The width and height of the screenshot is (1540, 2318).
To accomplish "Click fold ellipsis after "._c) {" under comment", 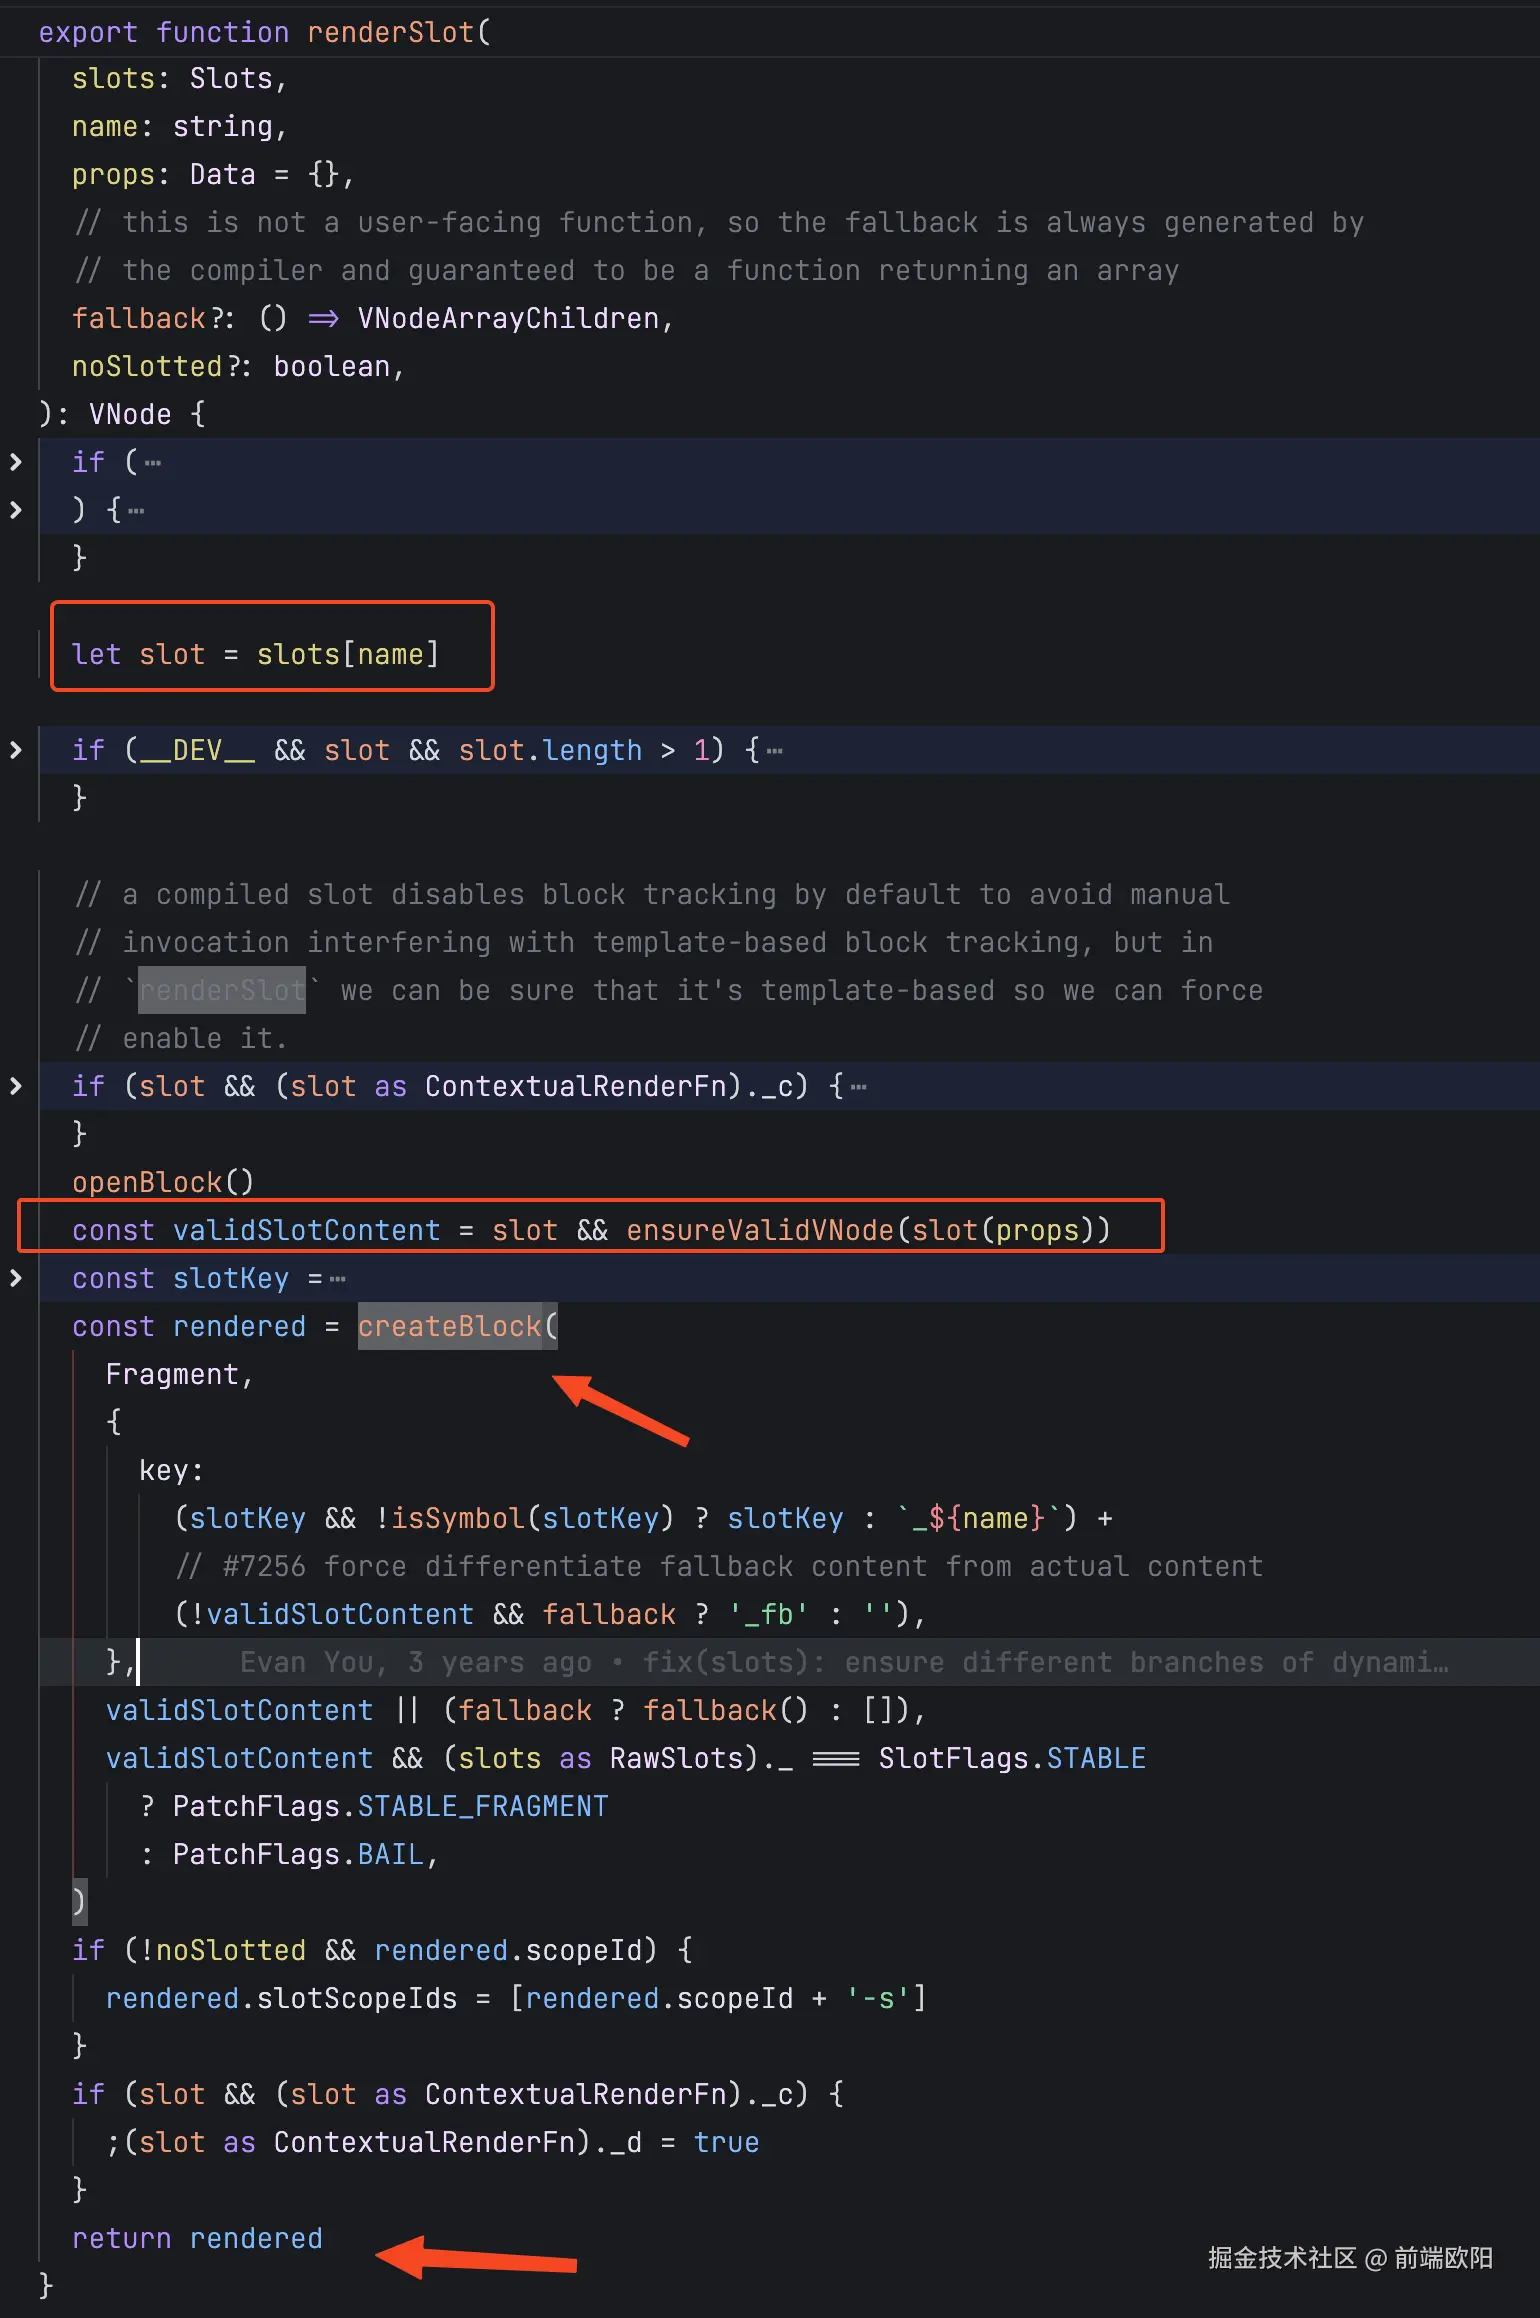I will click(x=858, y=1087).
